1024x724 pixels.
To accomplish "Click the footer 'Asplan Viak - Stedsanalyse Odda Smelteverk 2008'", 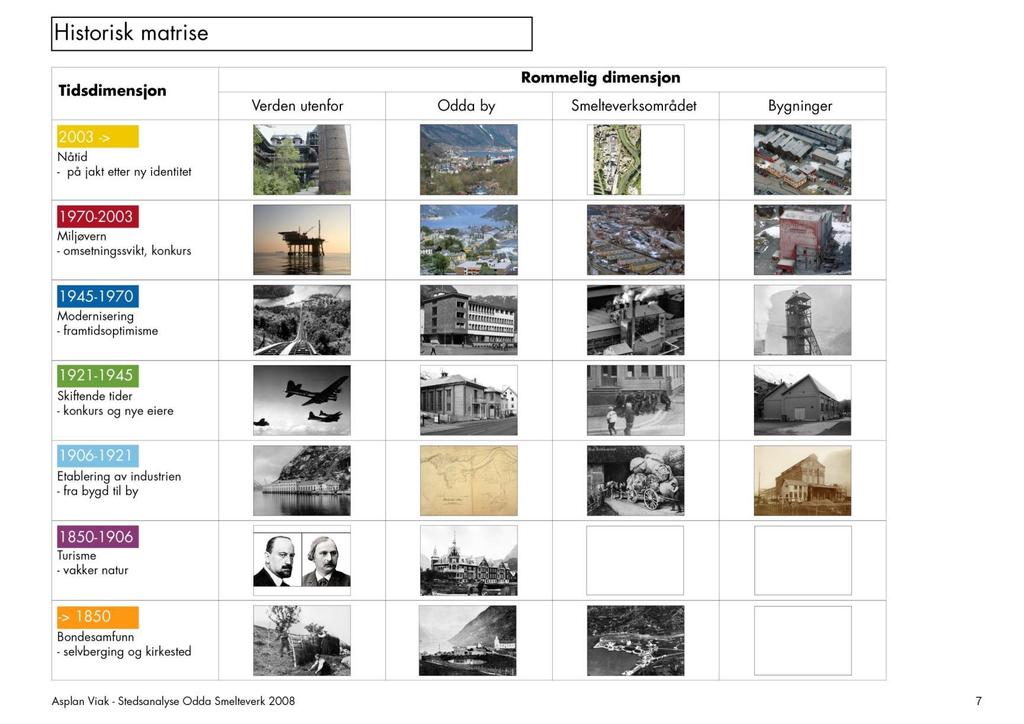I will pos(173,701).
